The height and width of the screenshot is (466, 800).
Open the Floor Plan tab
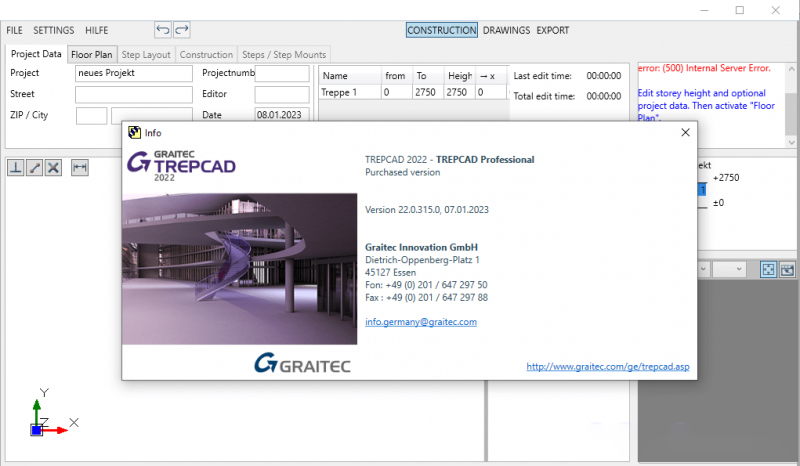tap(92, 55)
